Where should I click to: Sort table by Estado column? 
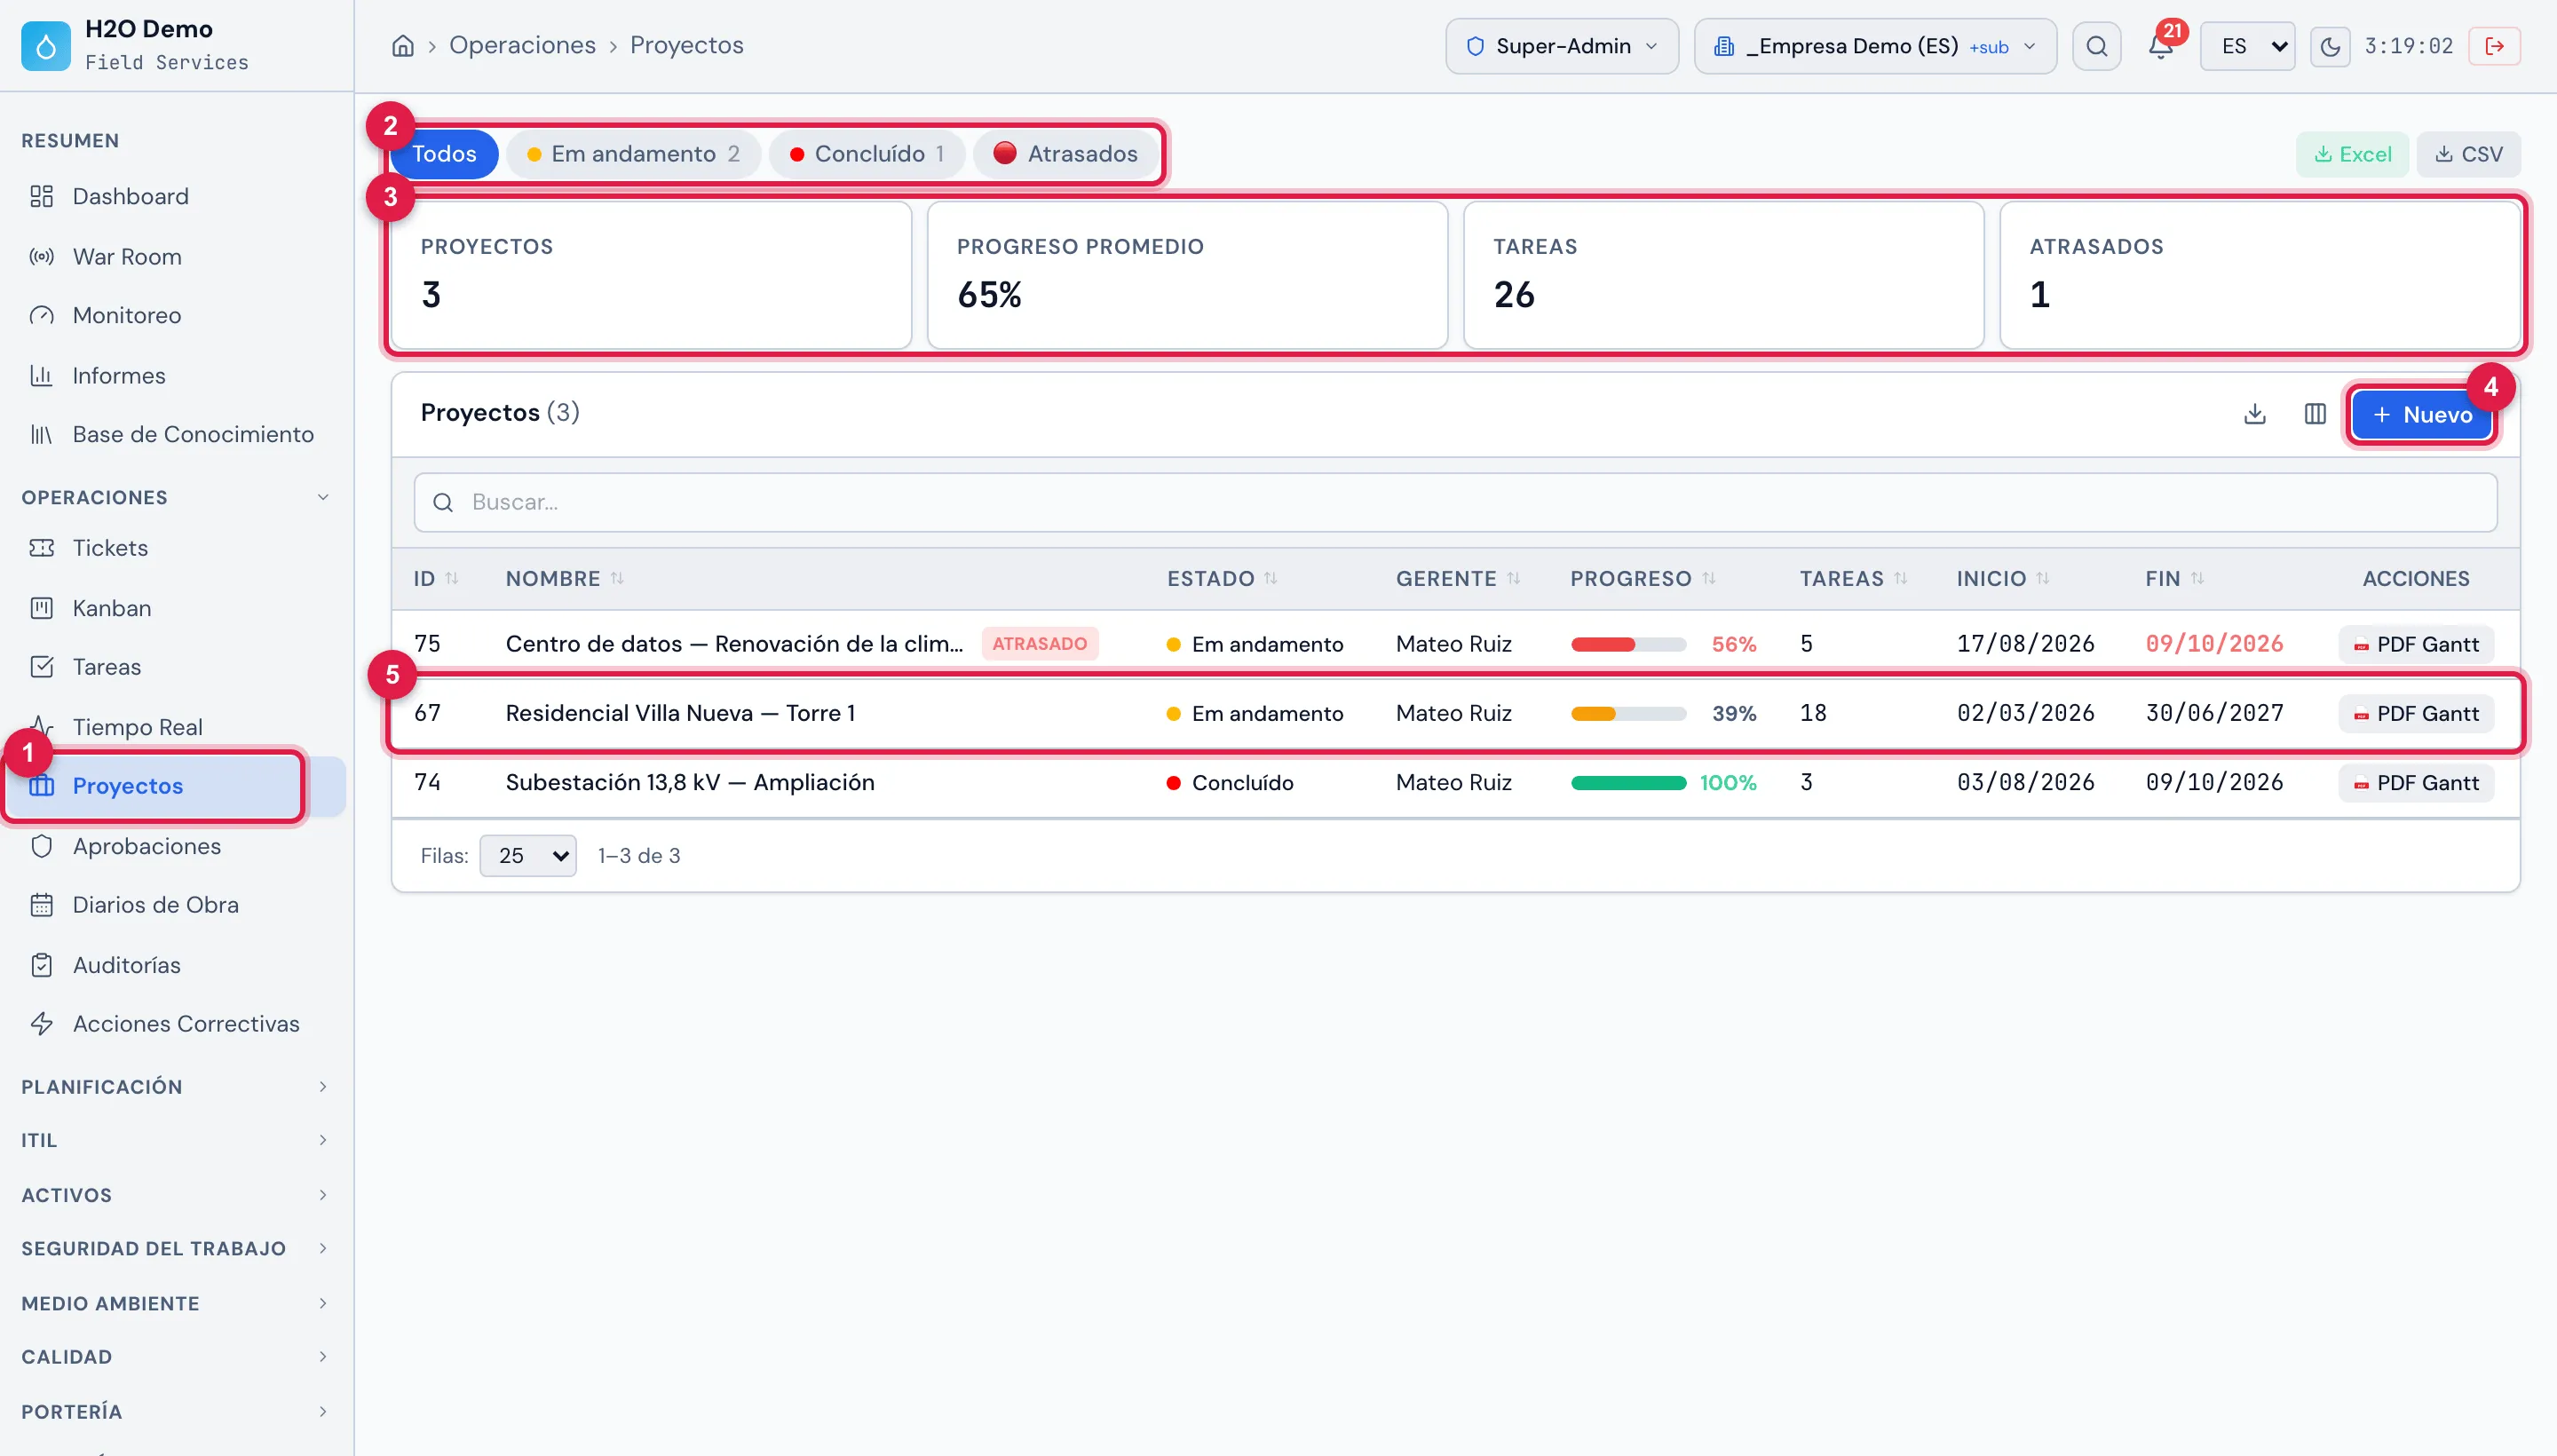pyautogui.click(x=1222, y=579)
